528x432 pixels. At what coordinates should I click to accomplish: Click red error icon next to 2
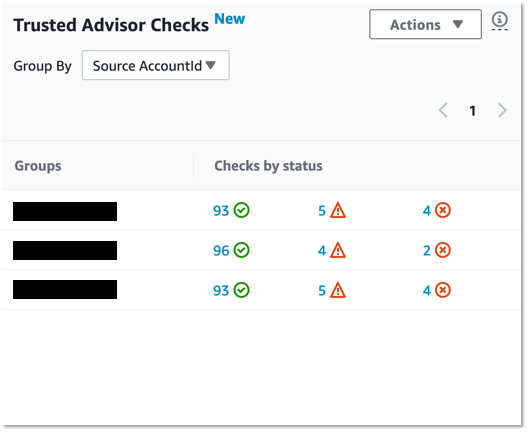[443, 250]
